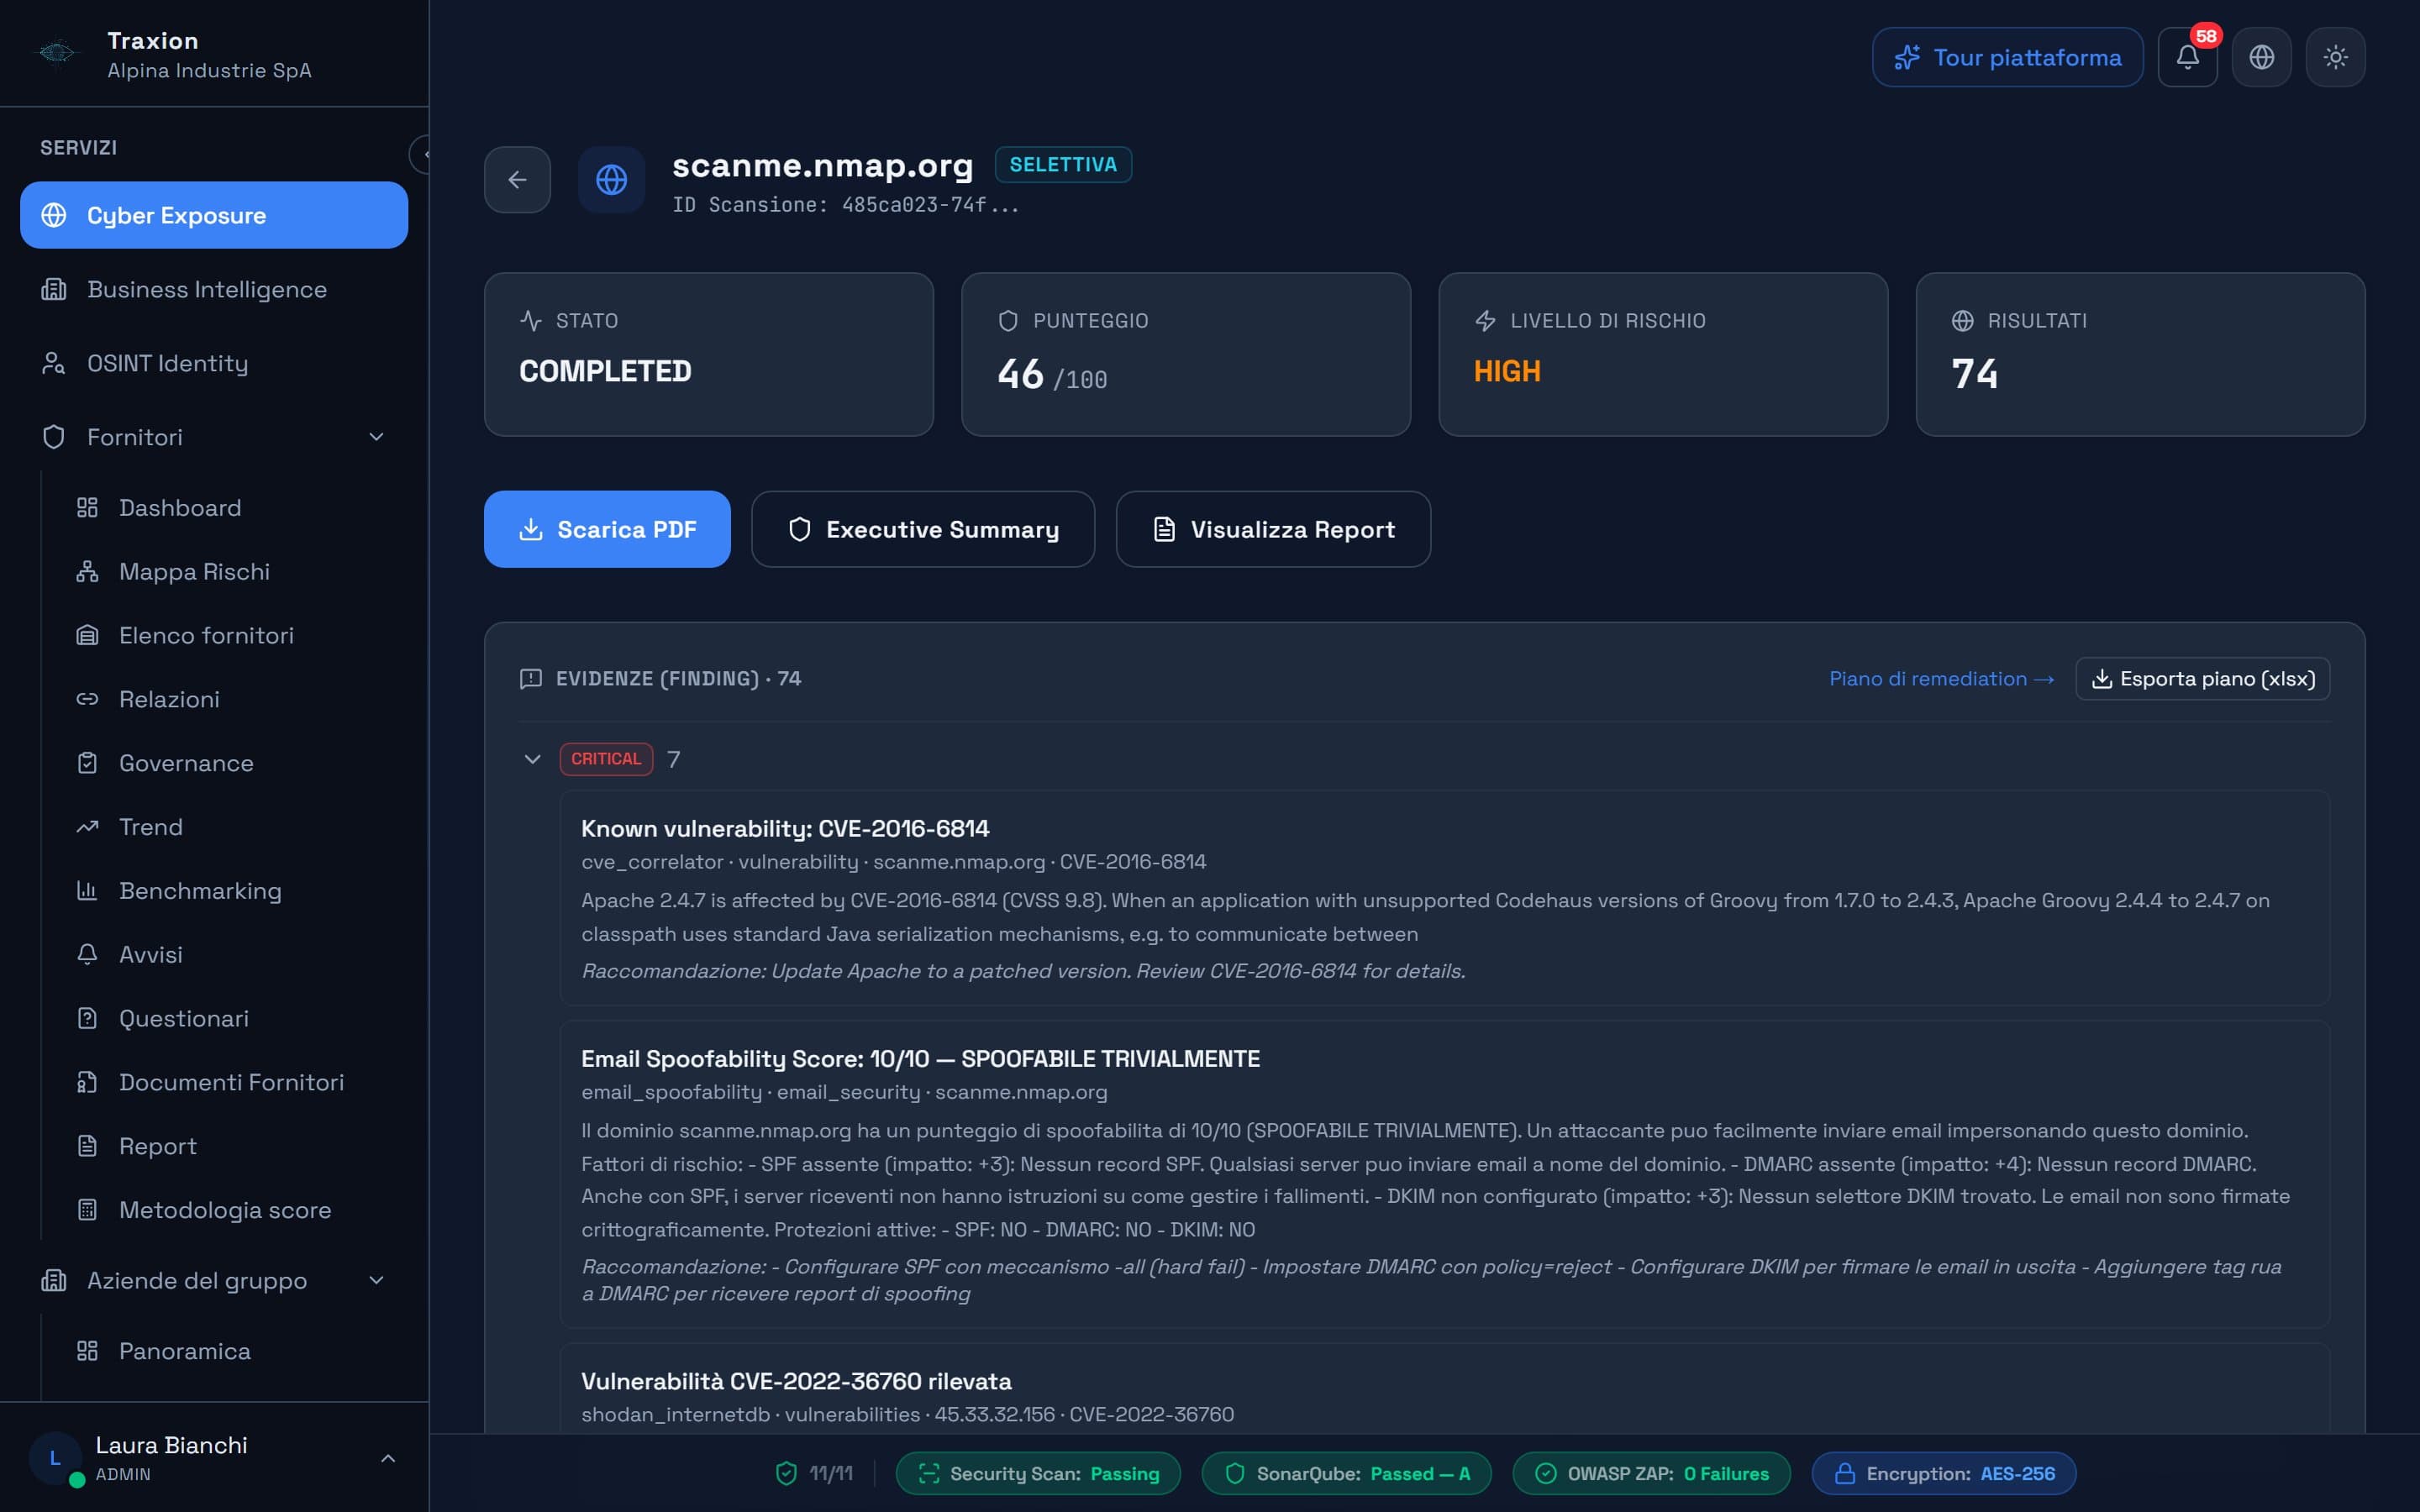The width and height of the screenshot is (2420, 1512).
Task: Click the Traxion logo in sidebar header
Action: [57, 53]
